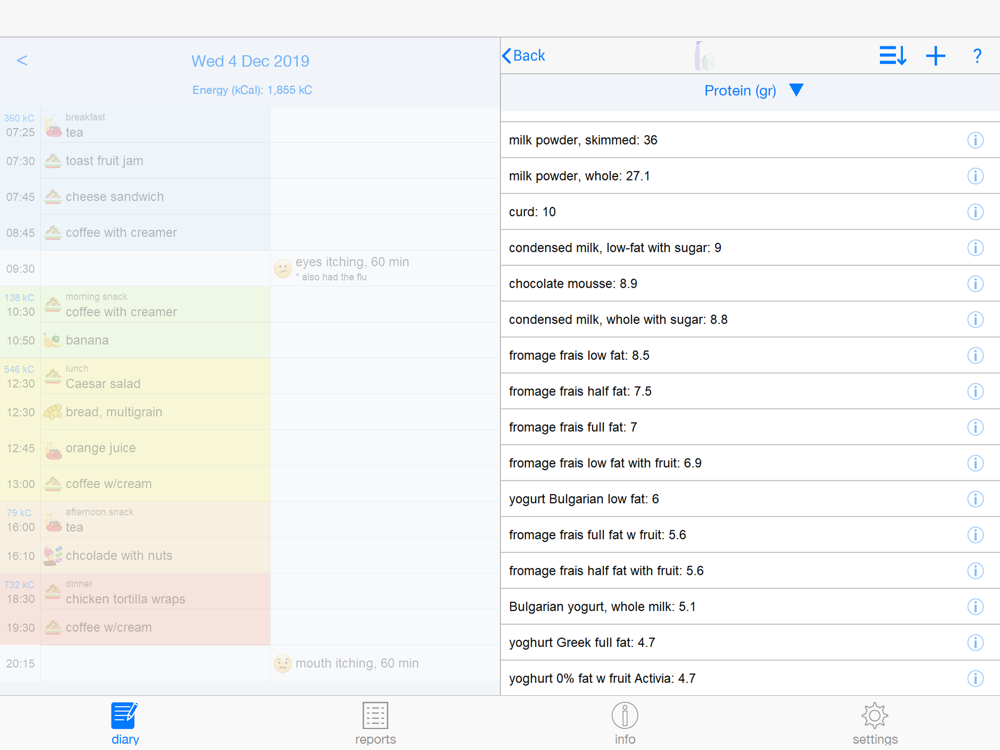Show info for fromage frais full fat: 7
This screenshot has width=1000, height=750.
(x=975, y=427)
